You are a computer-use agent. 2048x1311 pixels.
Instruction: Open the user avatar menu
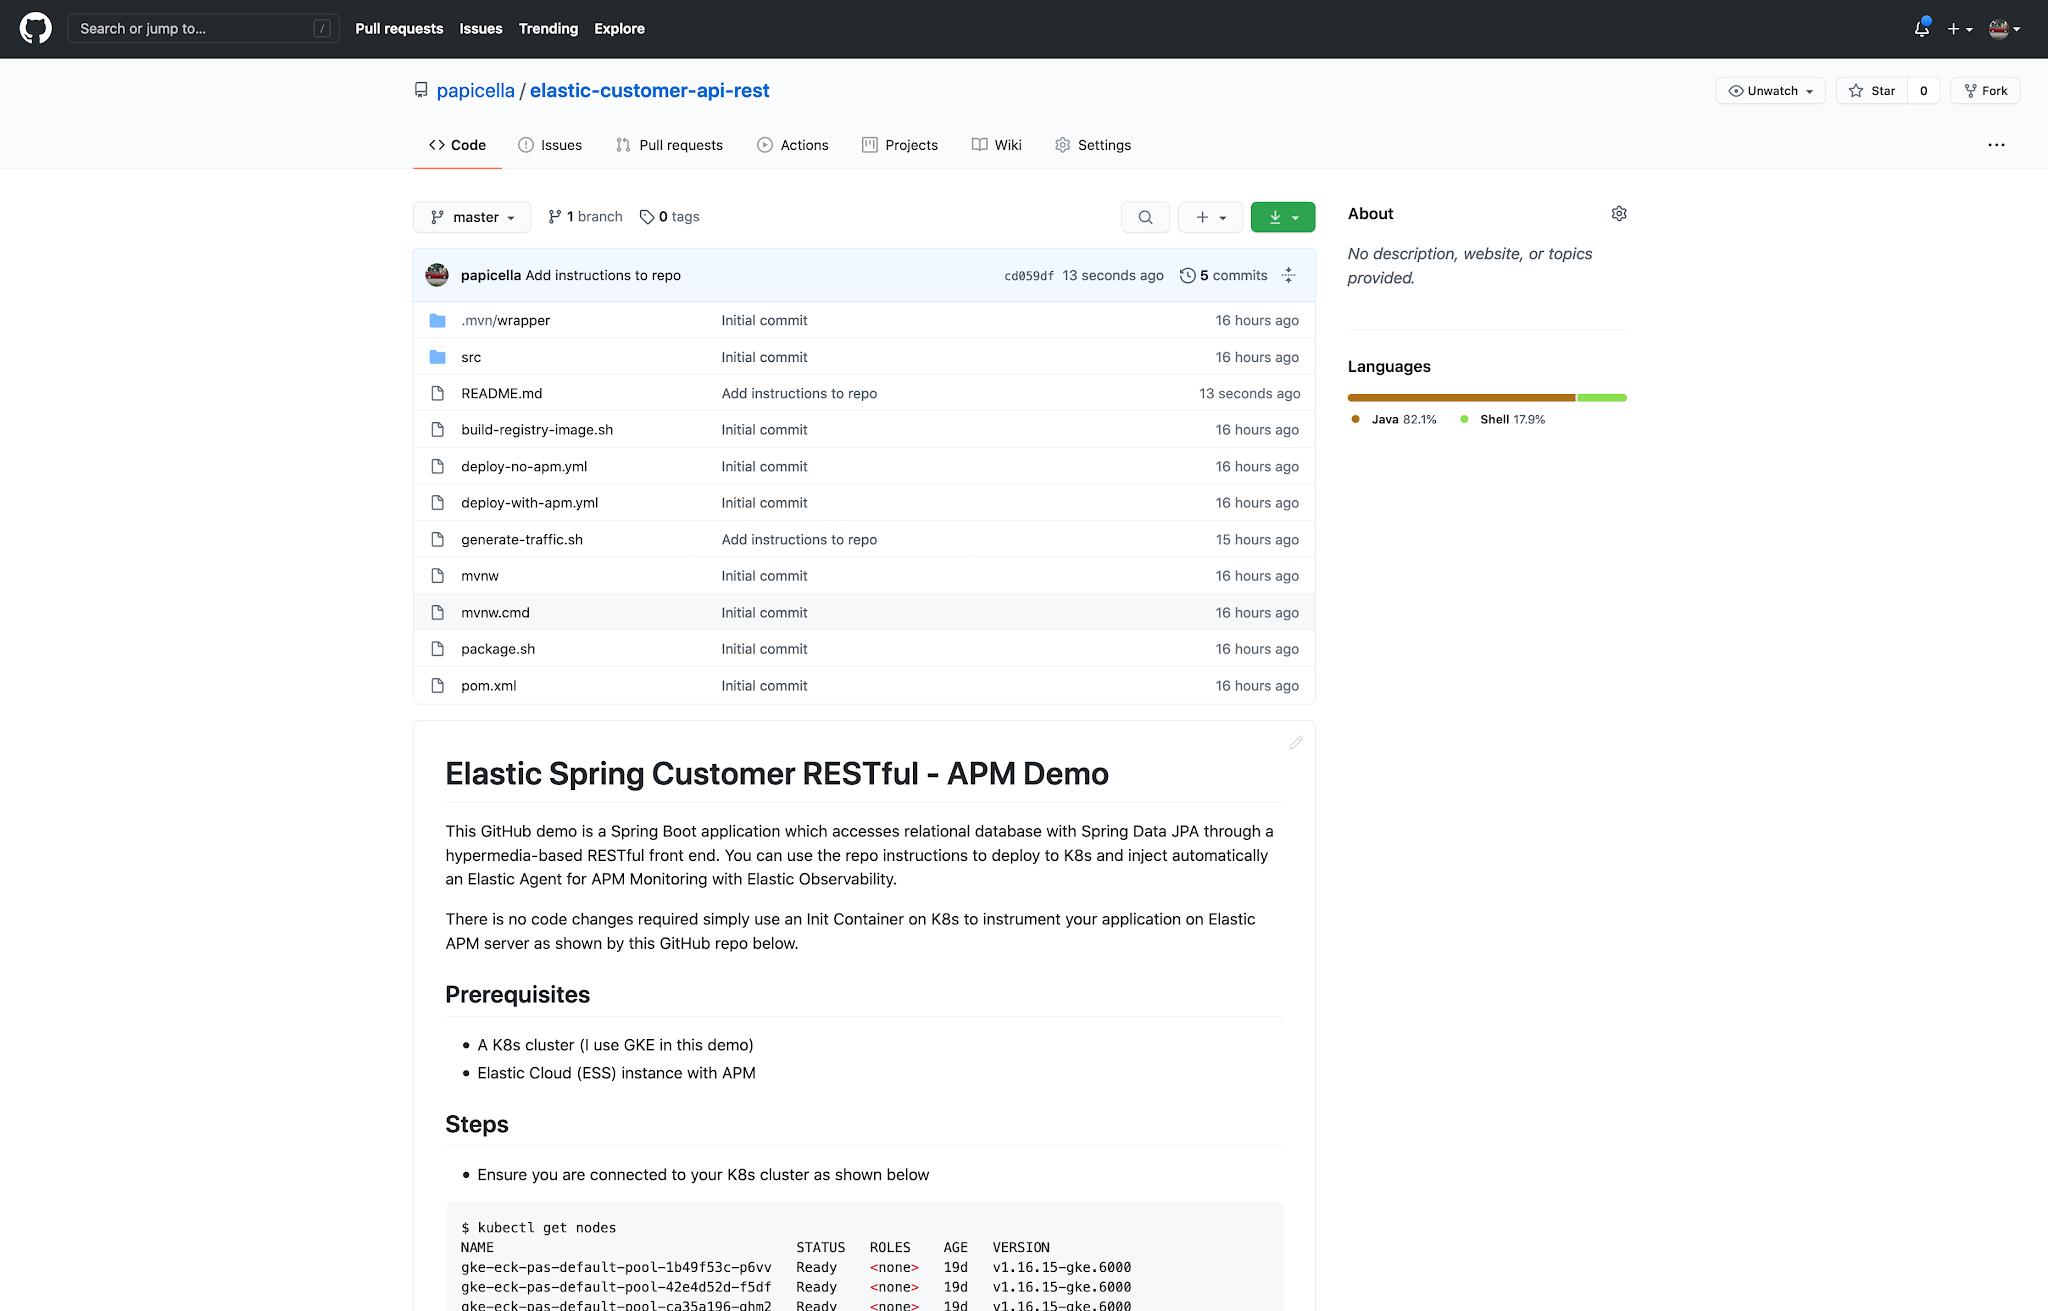2004,29
